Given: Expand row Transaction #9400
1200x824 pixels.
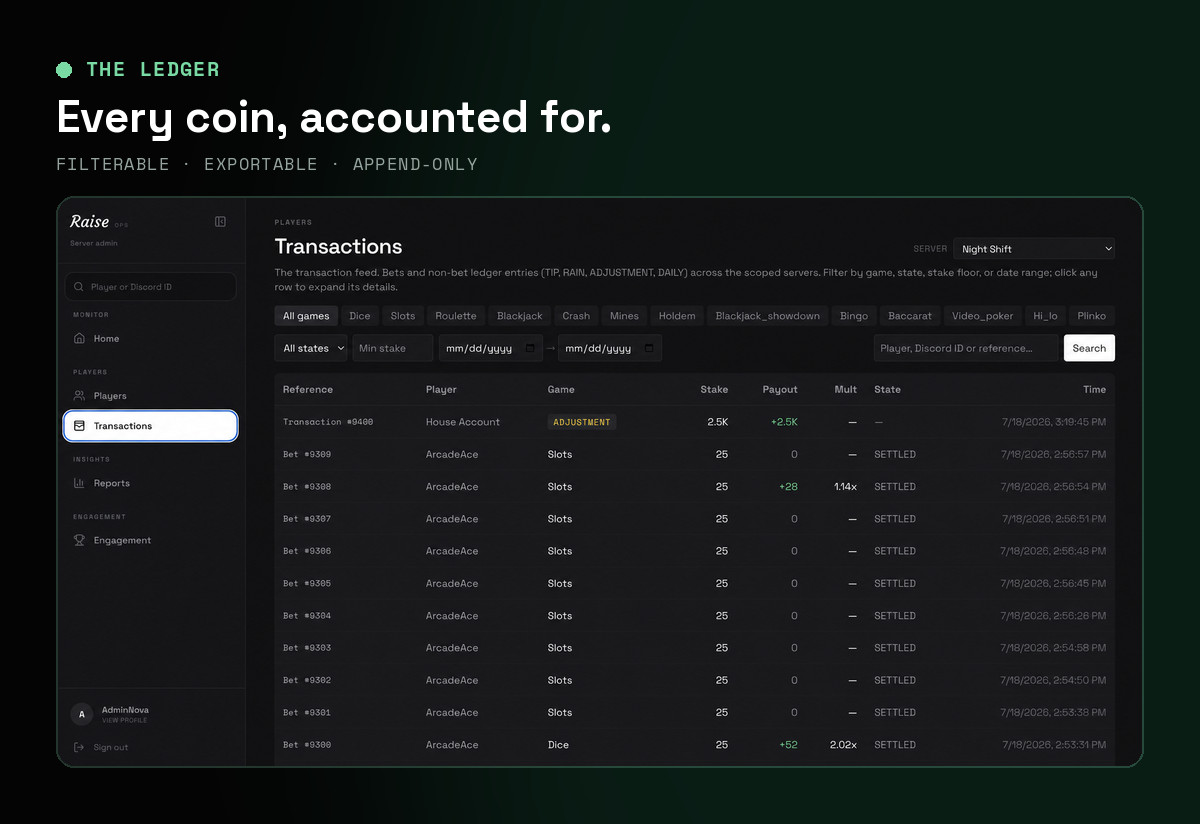Looking at the screenshot, I should [x=694, y=422].
